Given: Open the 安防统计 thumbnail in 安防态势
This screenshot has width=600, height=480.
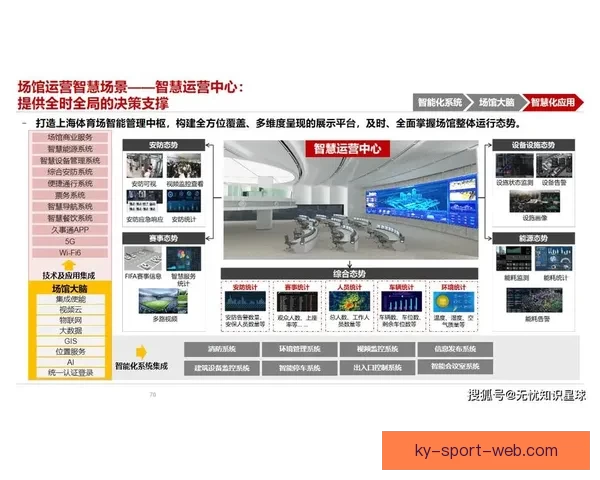Looking at the screenshot, I should [x=184, y=201].
